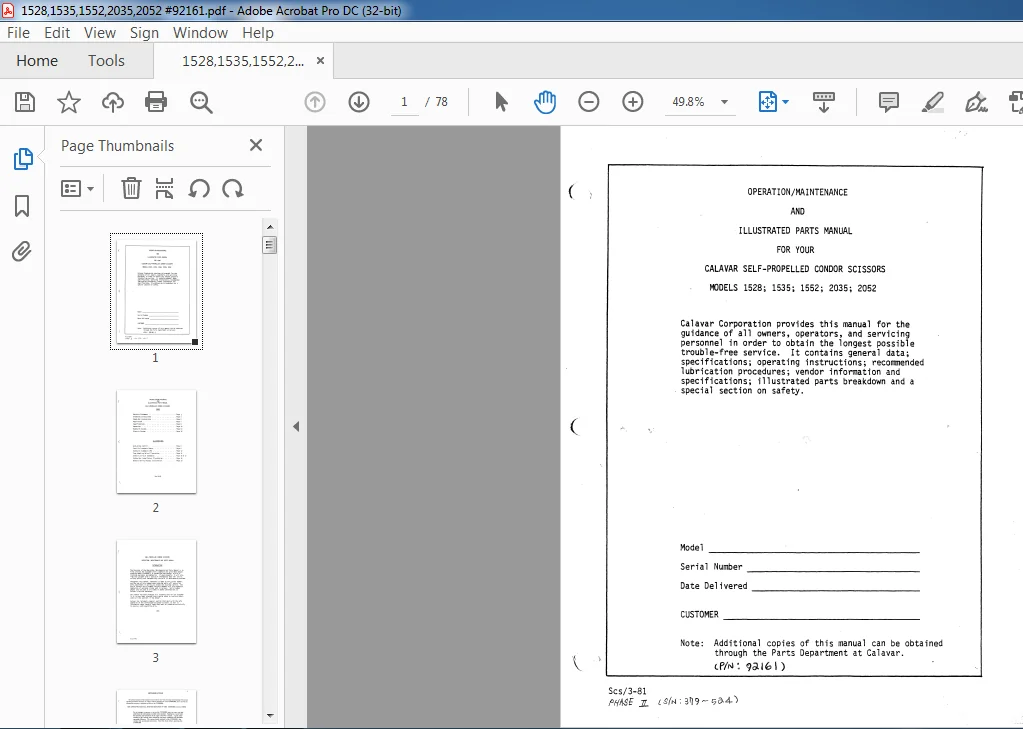Open the Fill & Sign pen tool
The width and height of the screenshot is (1023, 729).
(x=976, y=102)
